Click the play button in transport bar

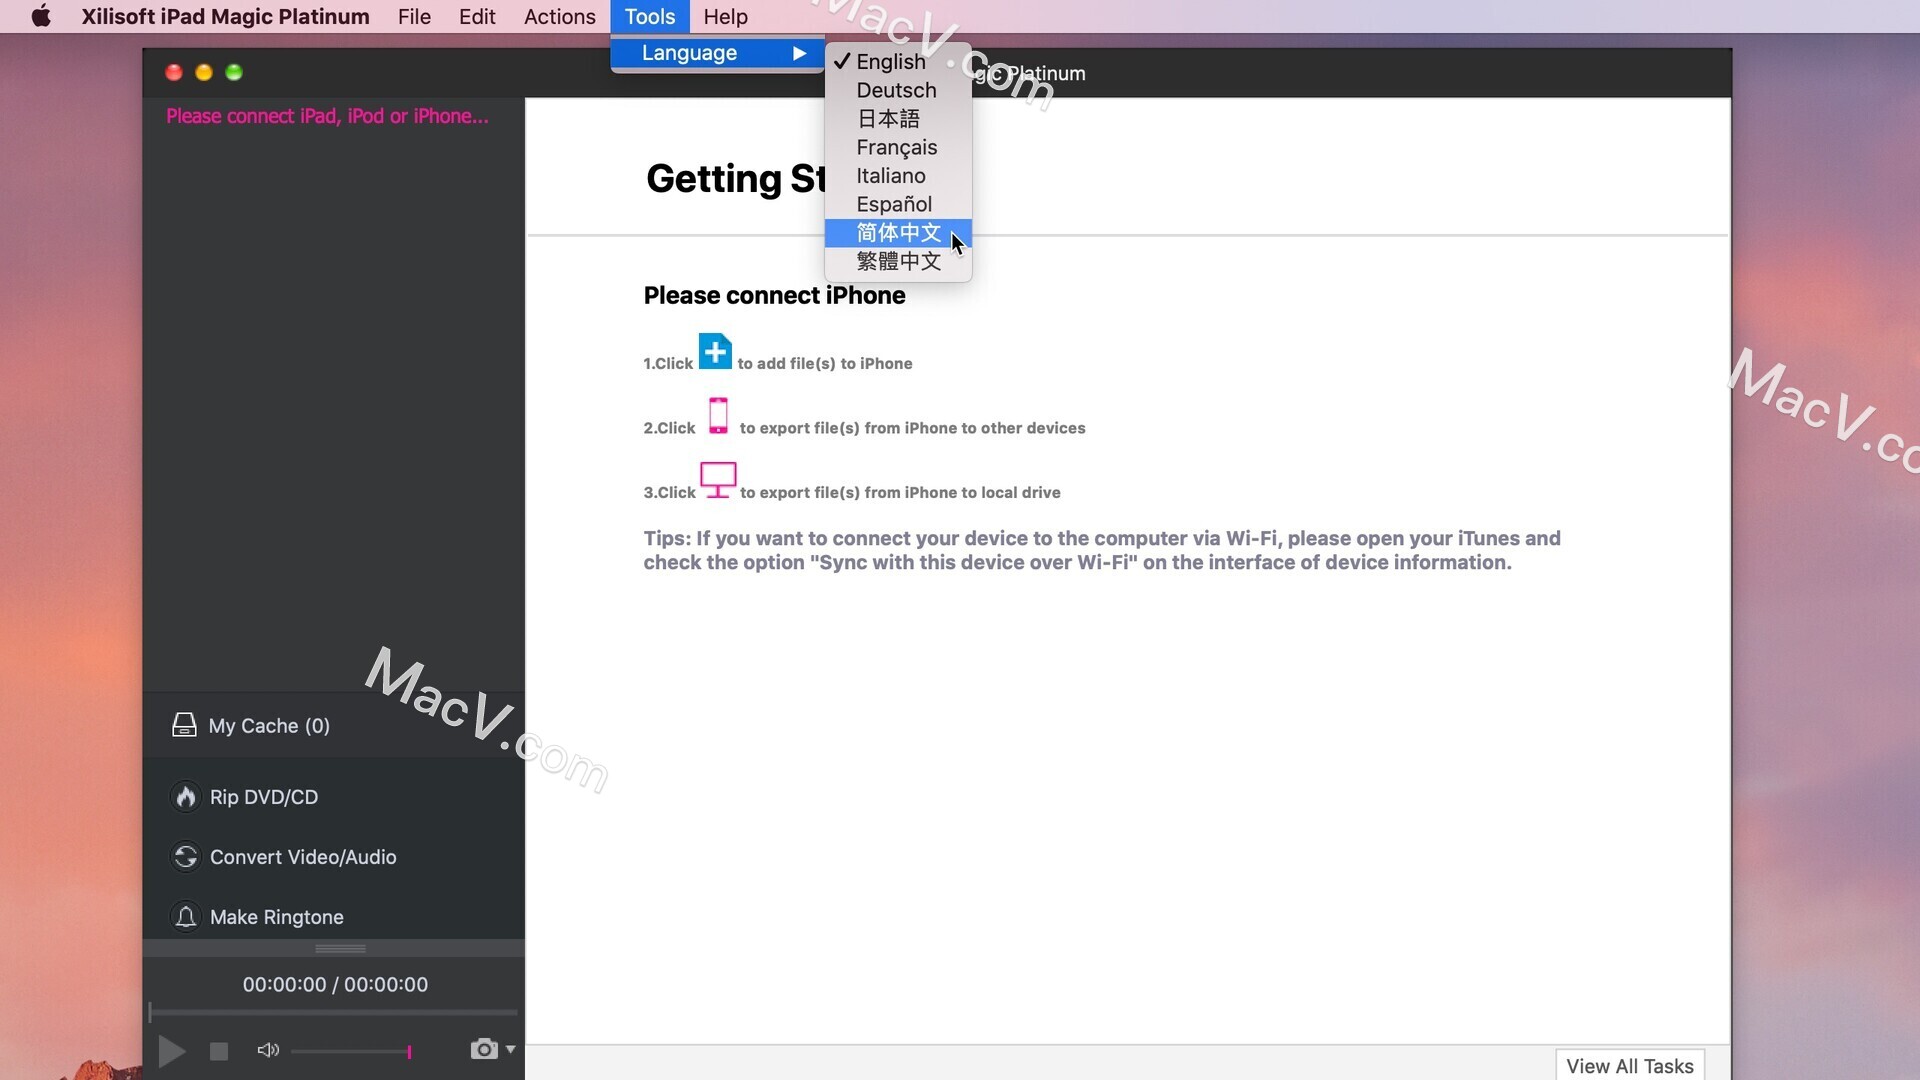point(171,1050)
